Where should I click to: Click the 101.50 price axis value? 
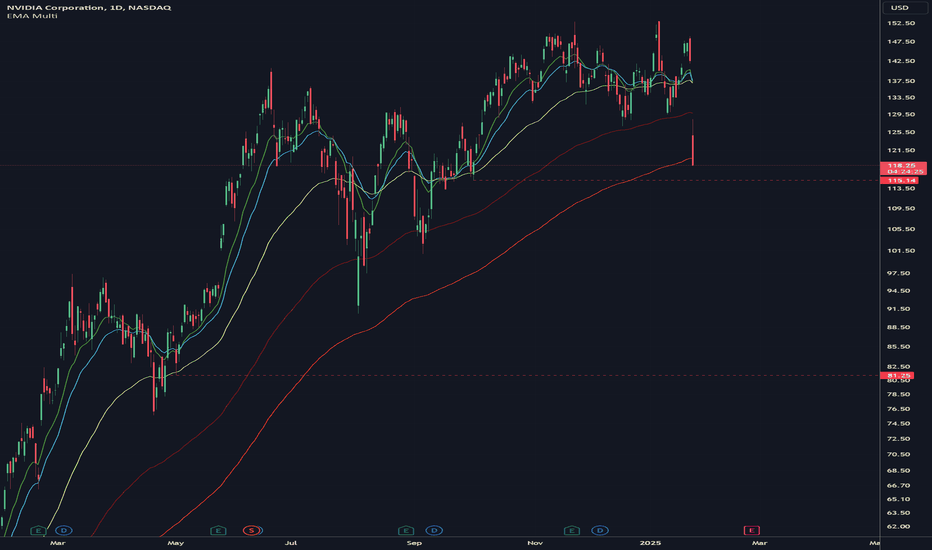tap(901, 251)
